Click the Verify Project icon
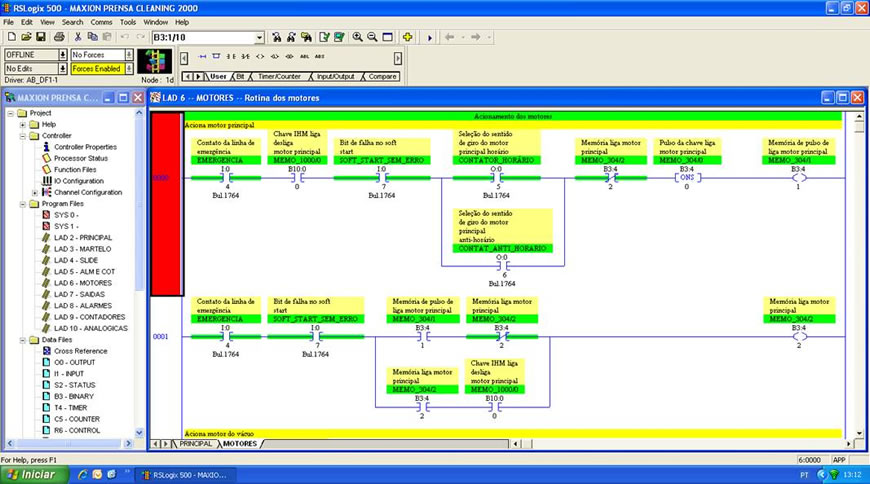Viewport: 870px width, 484px height. (x=339, y=37)
